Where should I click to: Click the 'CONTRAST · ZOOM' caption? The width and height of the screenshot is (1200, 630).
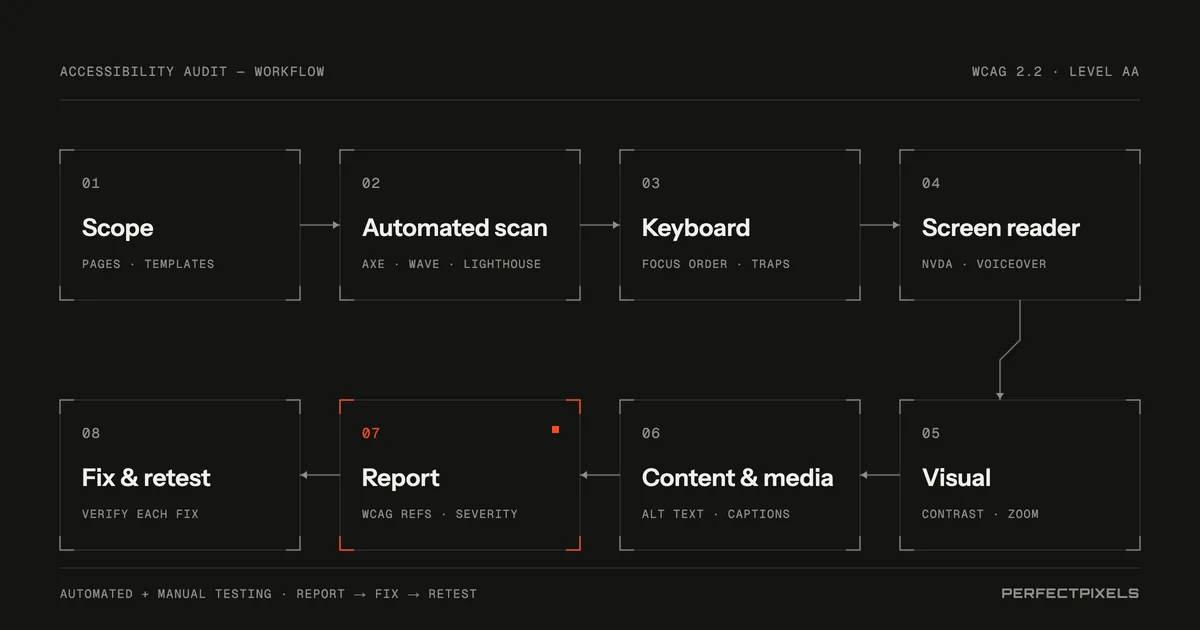(x=980, y=514)
